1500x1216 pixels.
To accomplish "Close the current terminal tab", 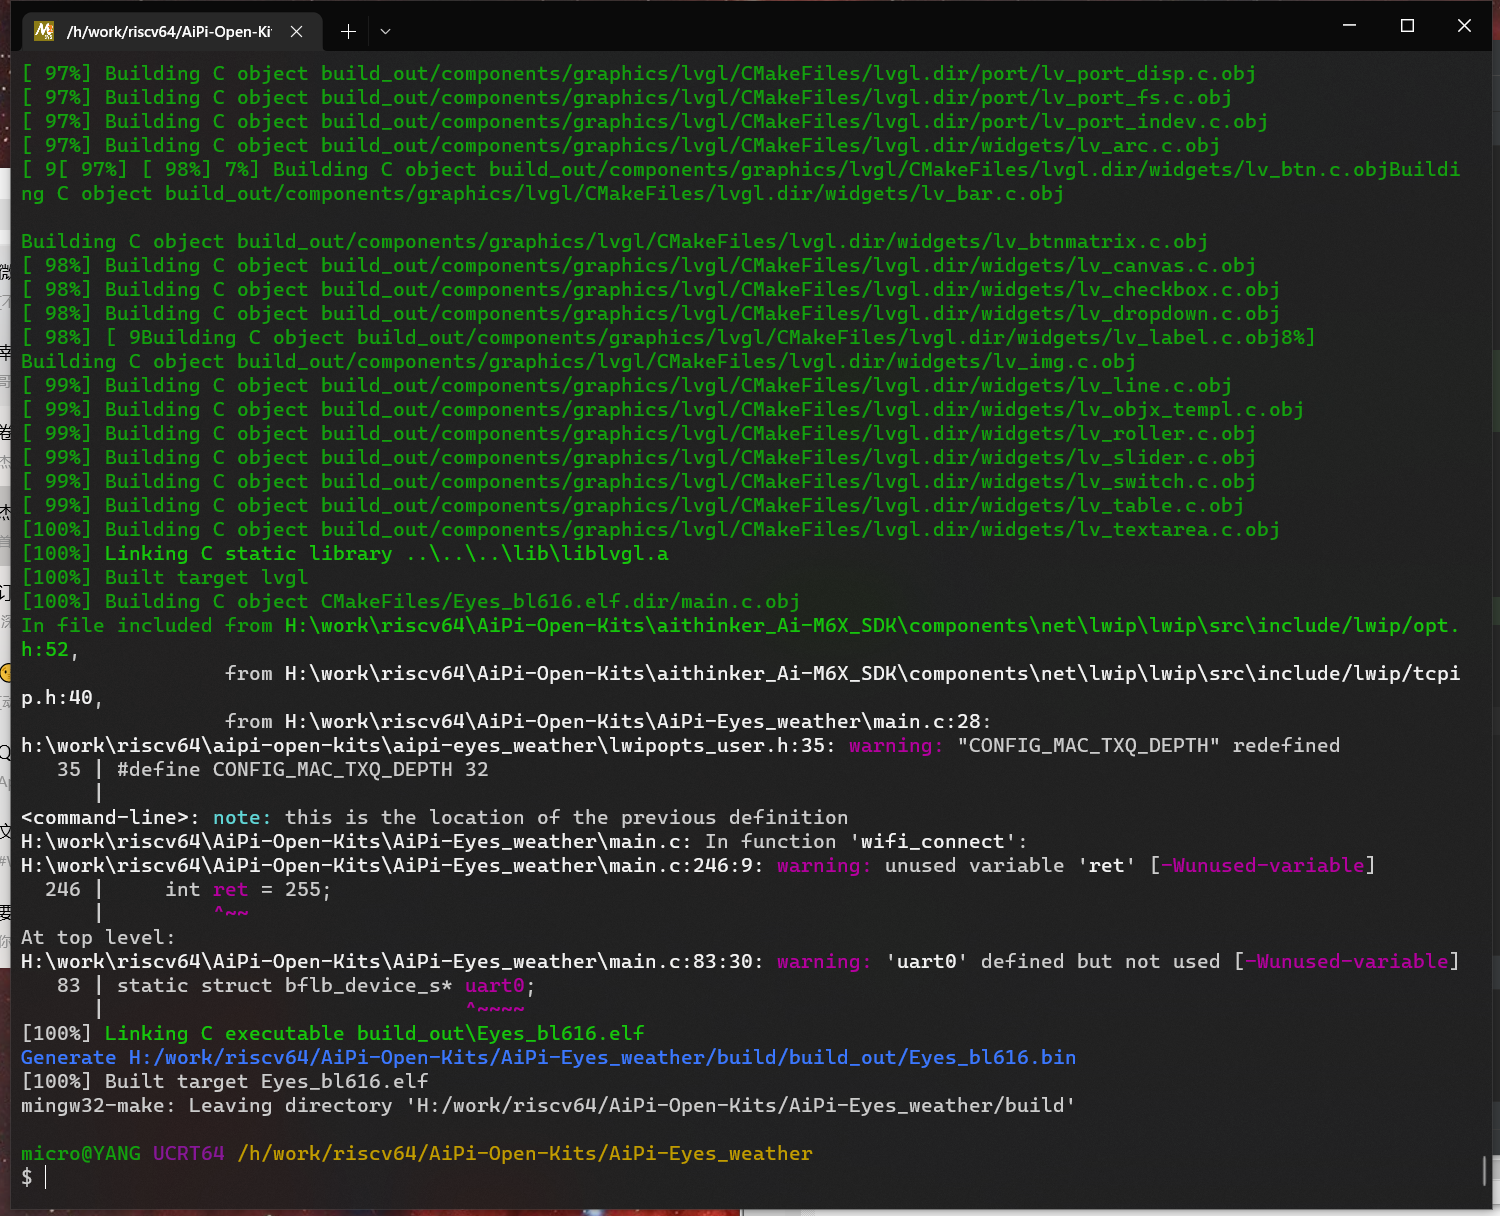I will coord(297,31).
